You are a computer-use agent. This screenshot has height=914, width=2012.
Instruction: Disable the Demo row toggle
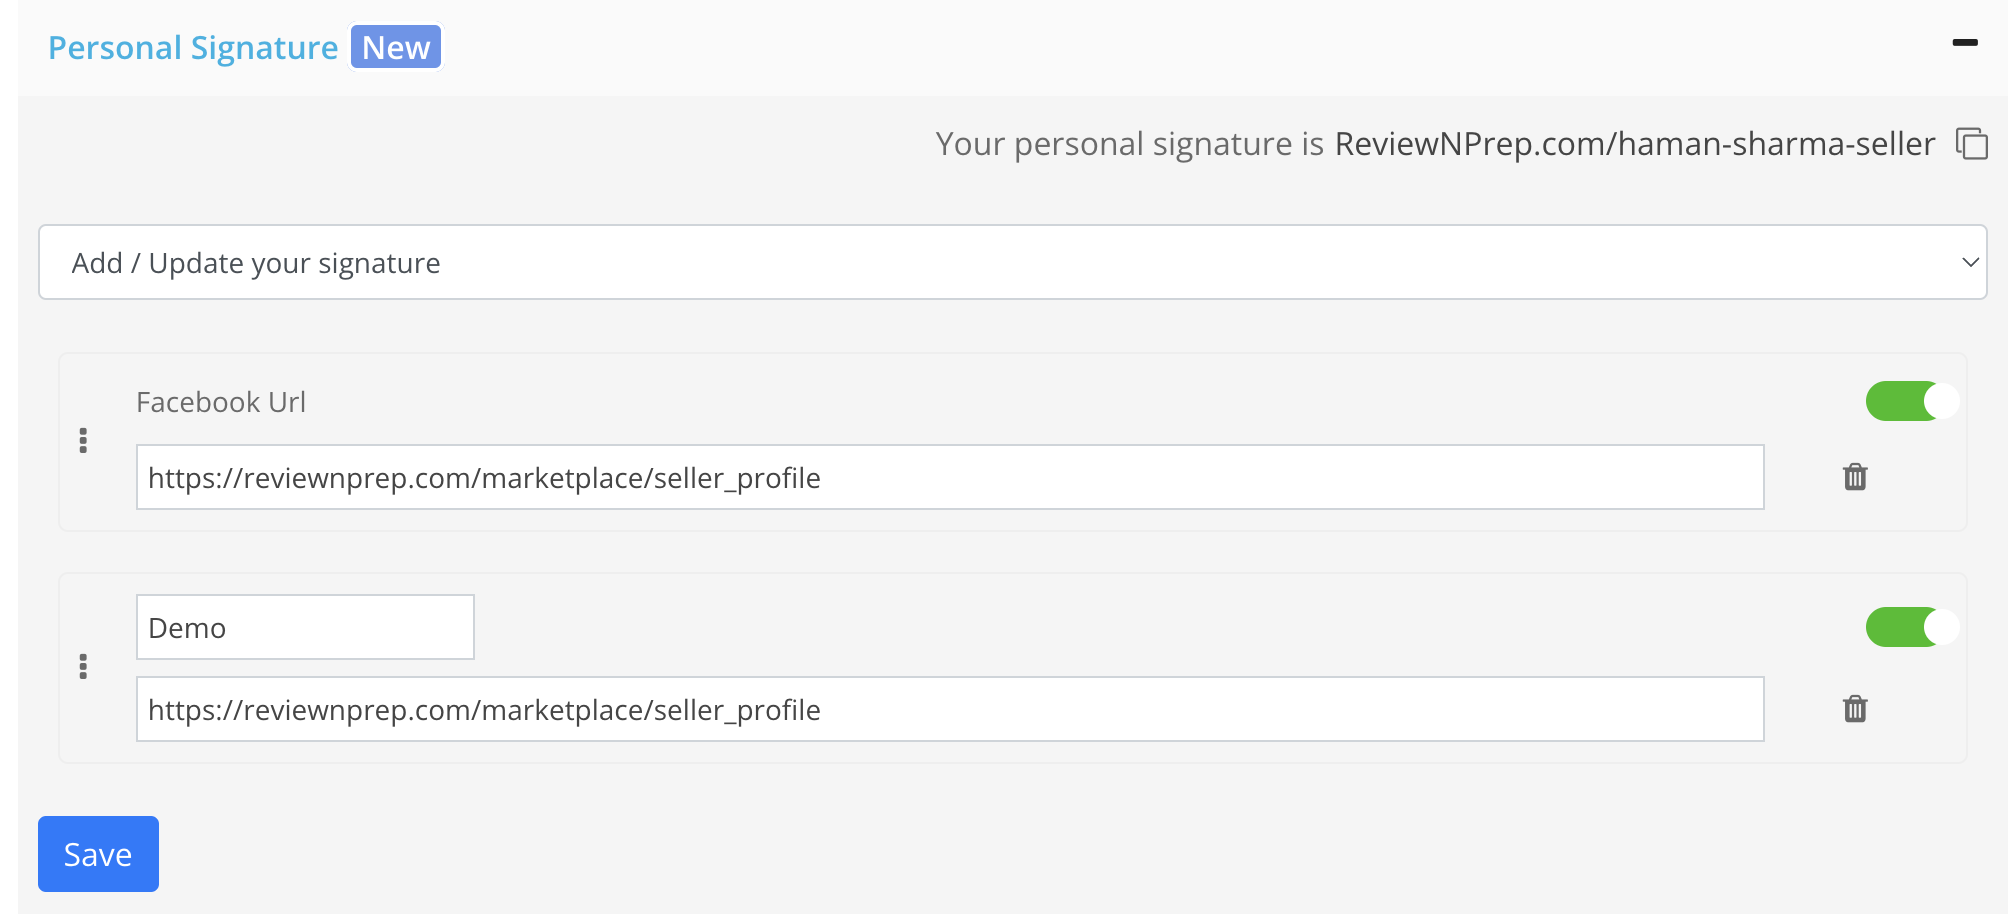point(1912,627)
